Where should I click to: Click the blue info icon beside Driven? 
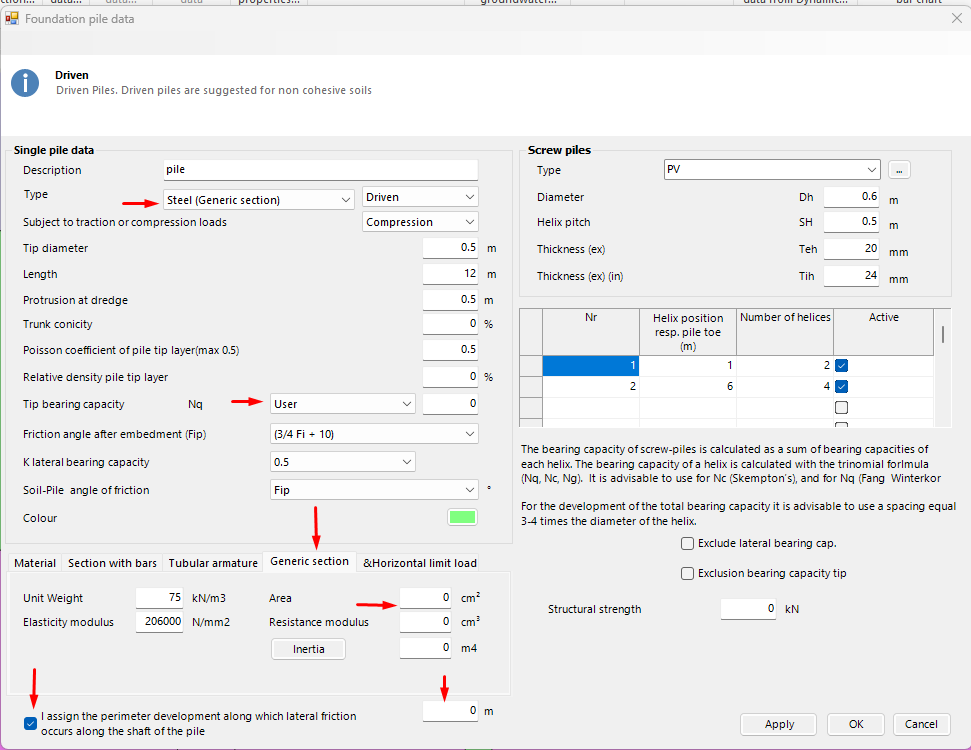(x=25, y=83)
